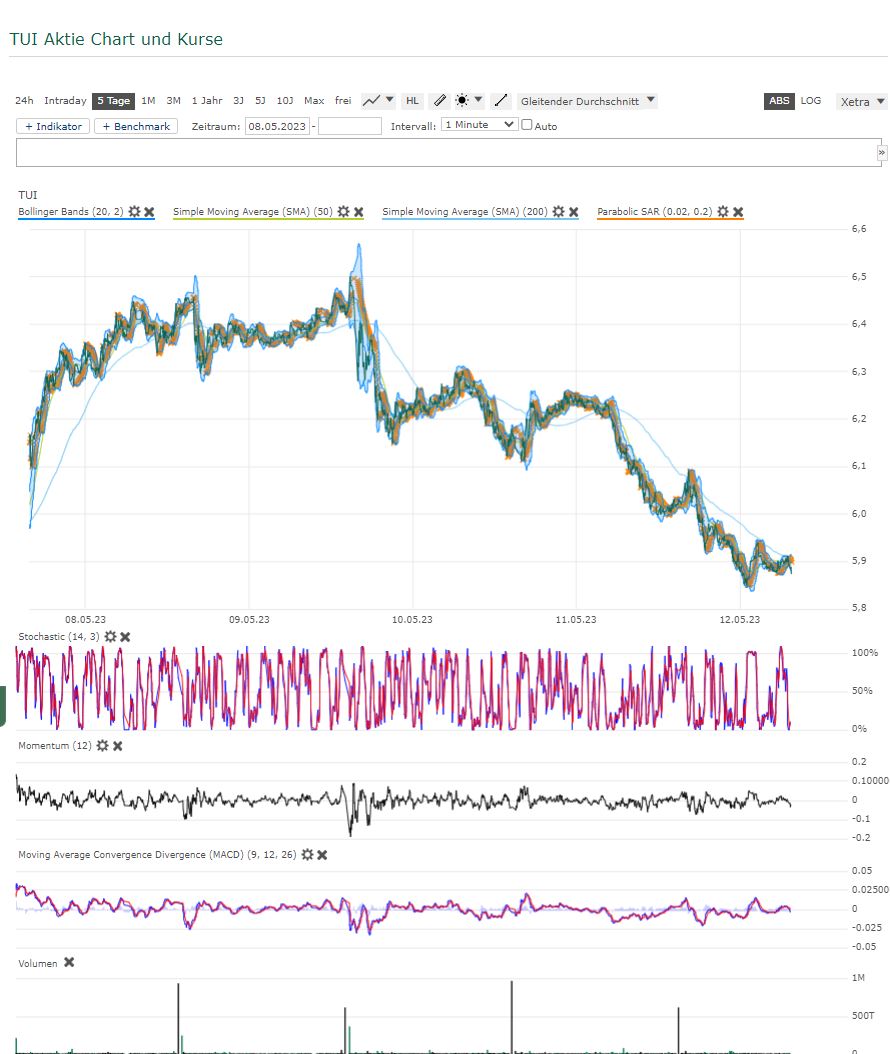The image size is (890, 1054).
Task: Click the 10.05.23 date axis label
Action: point(412,619)
